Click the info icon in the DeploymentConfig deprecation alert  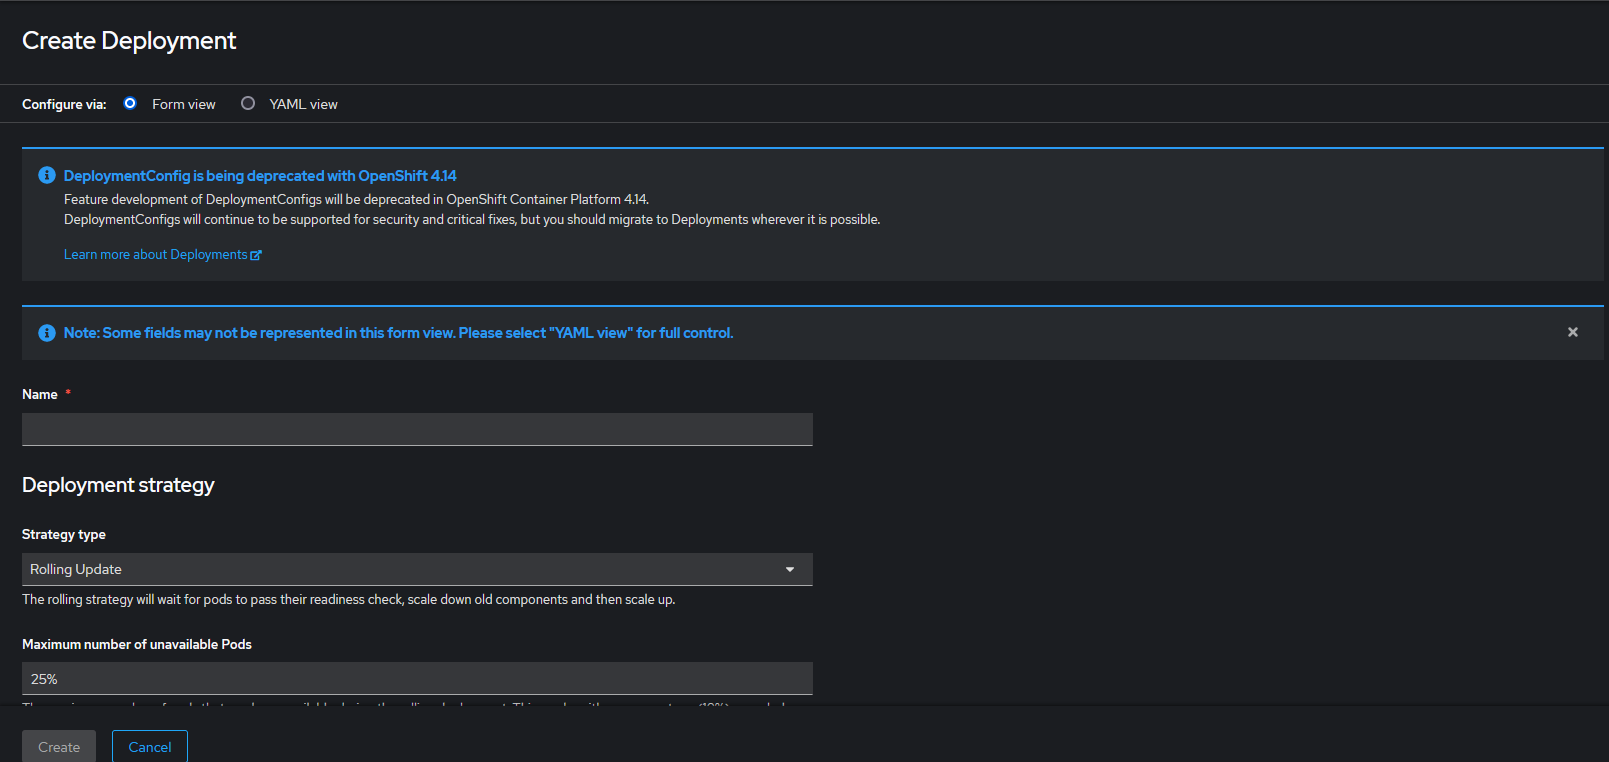47,175
